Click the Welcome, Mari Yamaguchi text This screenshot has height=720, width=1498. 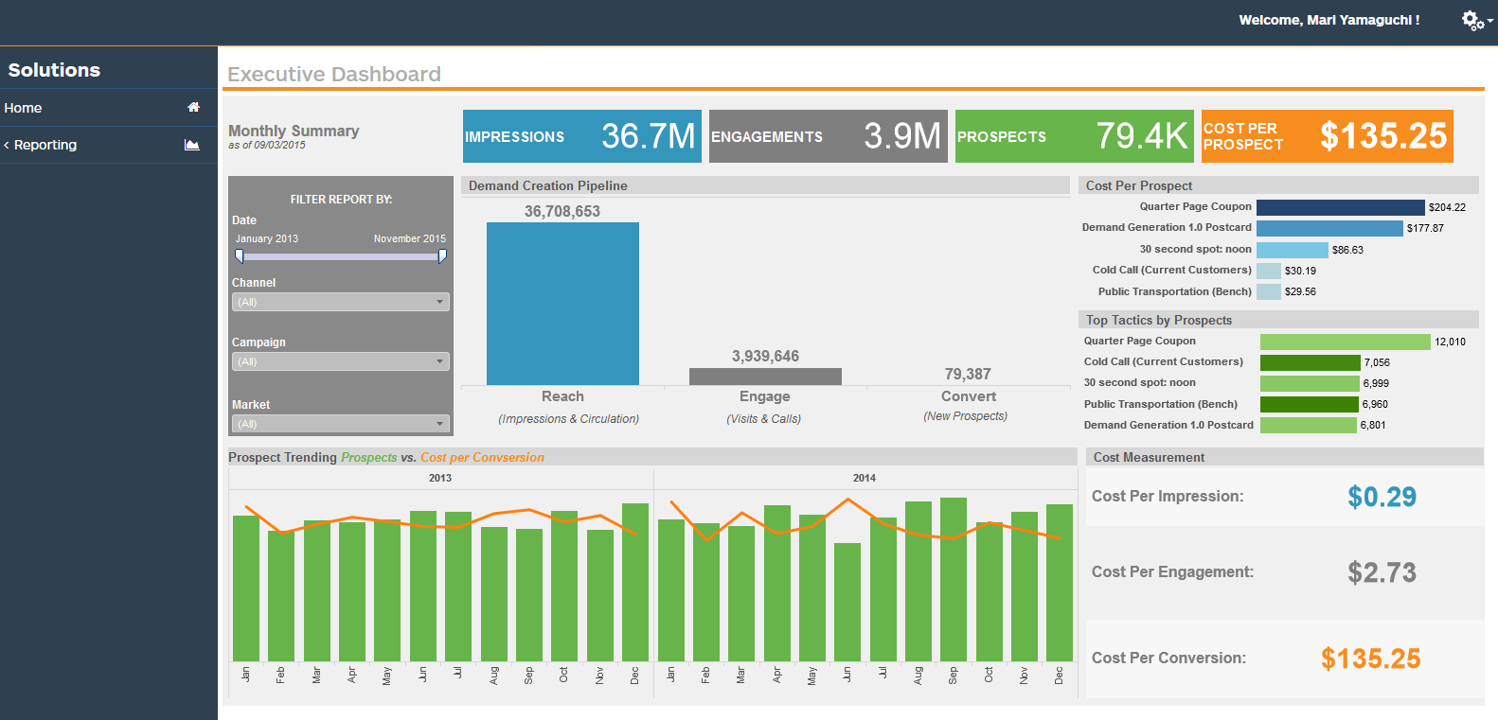click(x=1328, y=20)
